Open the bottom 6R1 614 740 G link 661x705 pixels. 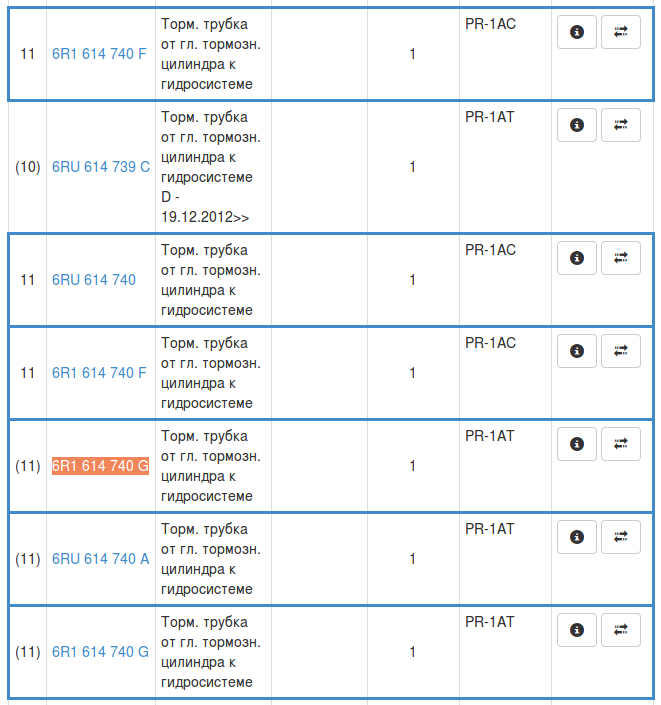[x=100, y=652]
